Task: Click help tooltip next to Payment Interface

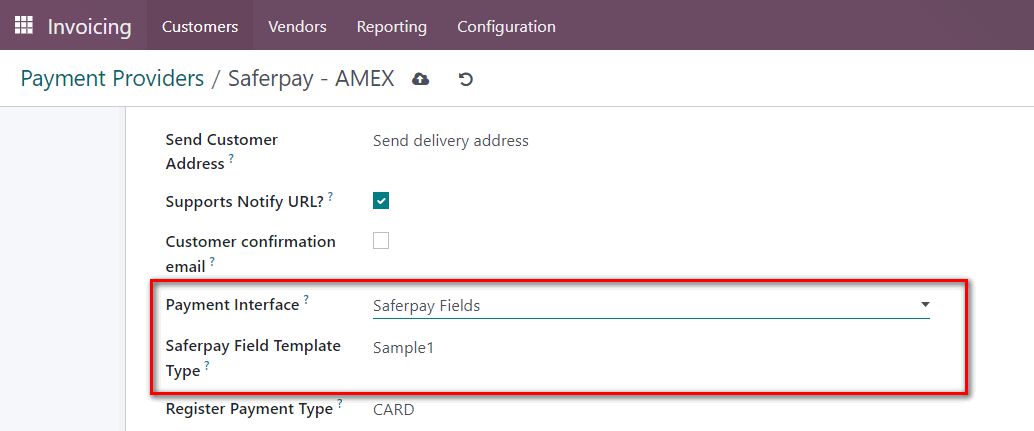Action: [x=307, y=299]
